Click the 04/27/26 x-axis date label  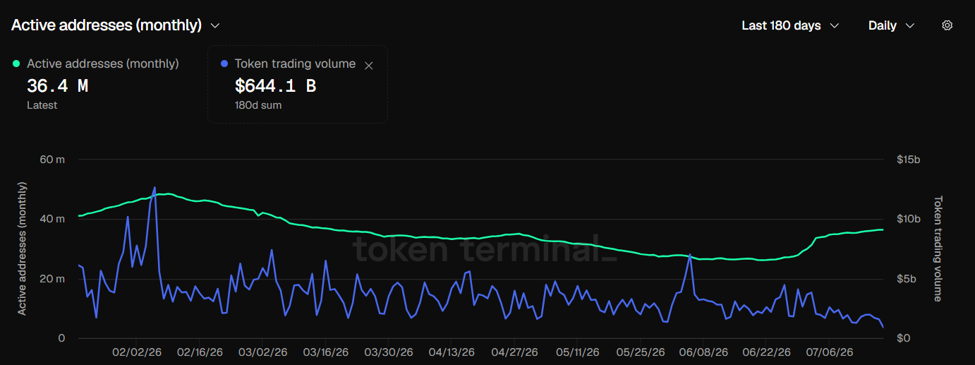click(514, 352)
